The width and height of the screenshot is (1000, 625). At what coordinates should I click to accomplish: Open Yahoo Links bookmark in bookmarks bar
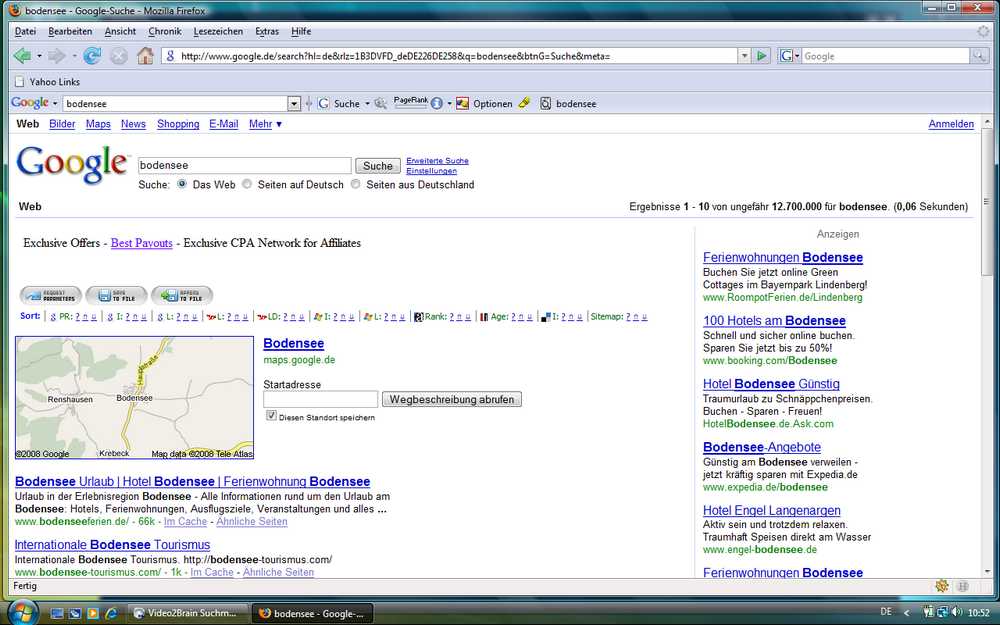(x=47, y=82)
